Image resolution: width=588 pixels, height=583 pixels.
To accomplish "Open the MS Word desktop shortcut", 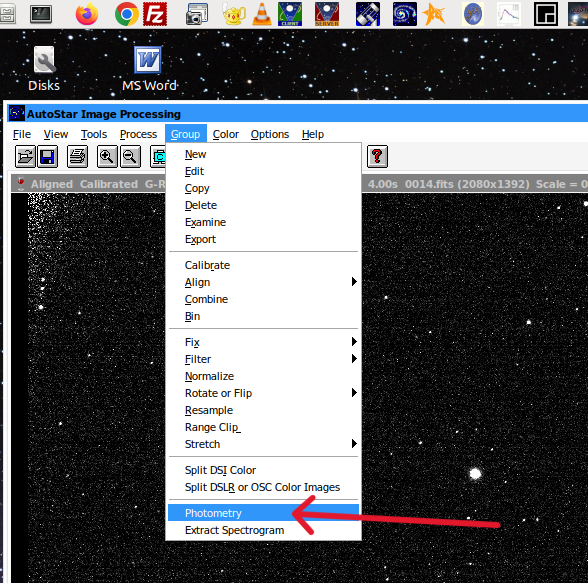I will point(149,69).
